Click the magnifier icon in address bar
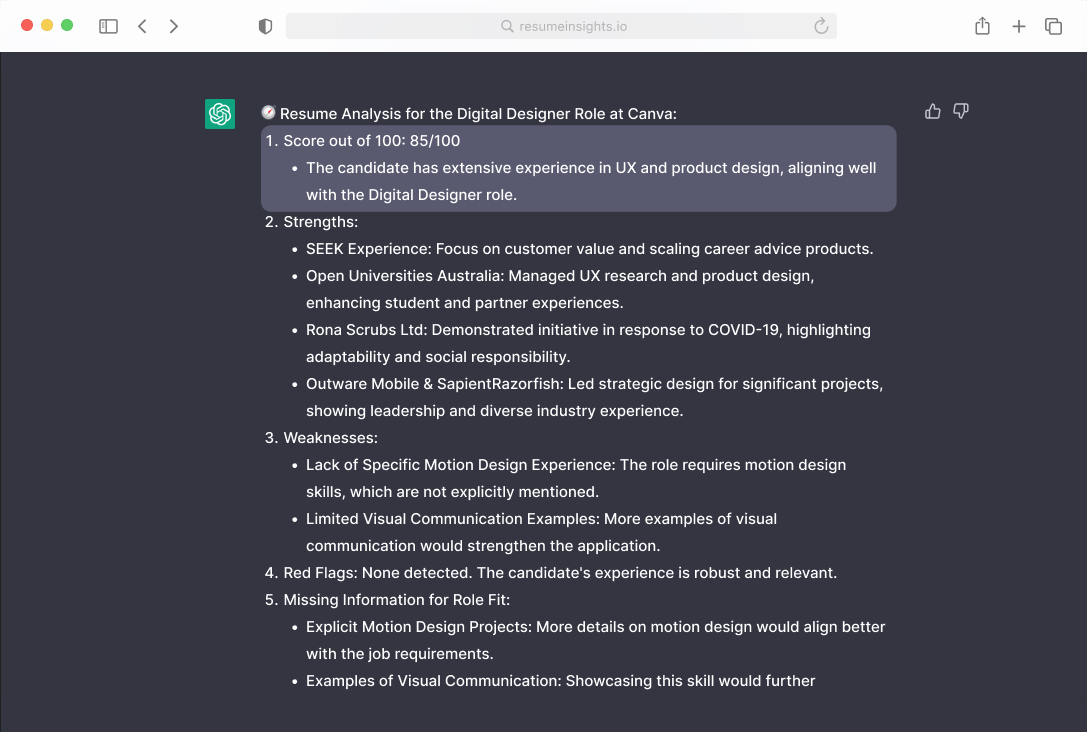Screen dimensions: 1087x732 coord(507,27)
